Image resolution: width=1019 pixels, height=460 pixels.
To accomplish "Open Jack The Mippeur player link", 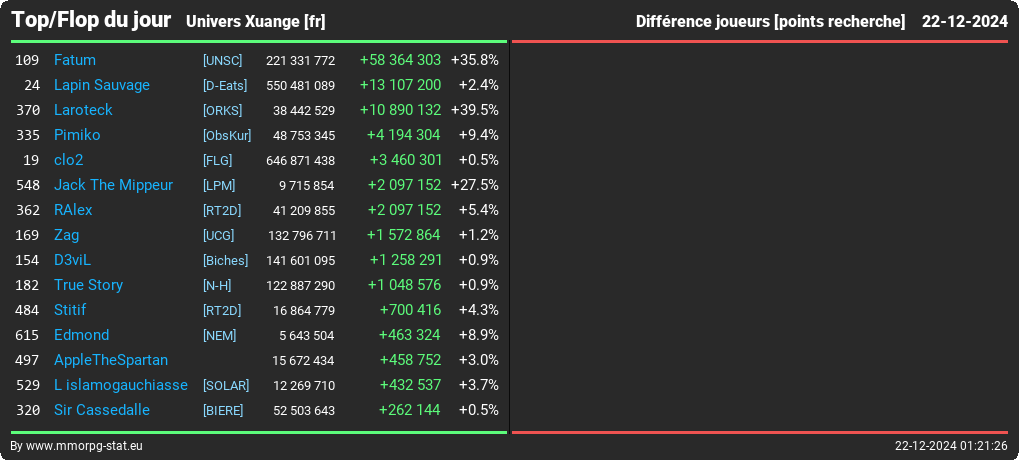I will pos(114,185).
